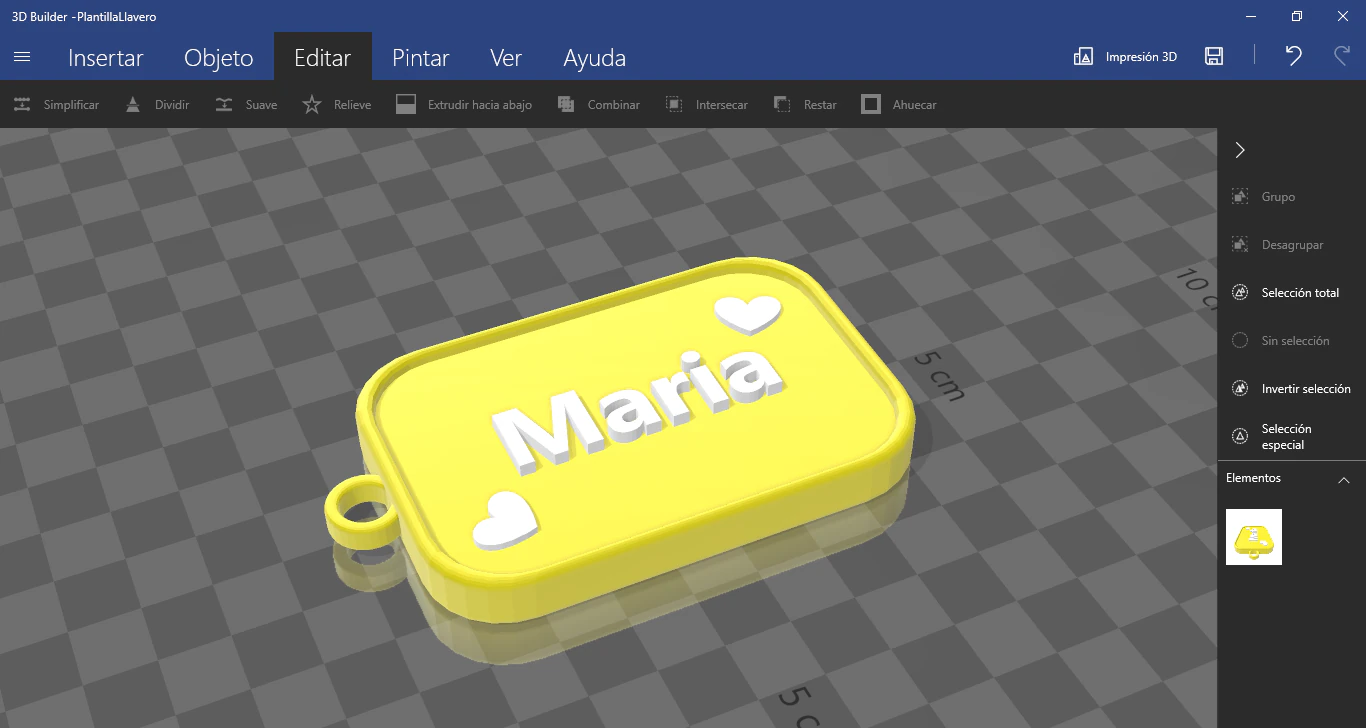Click the Desagrupar icon

(1240, 245)
